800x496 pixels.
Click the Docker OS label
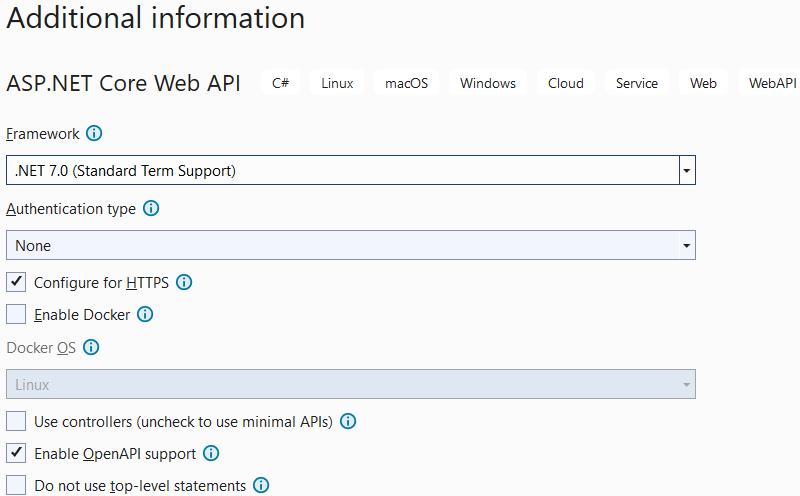(41, 348)
